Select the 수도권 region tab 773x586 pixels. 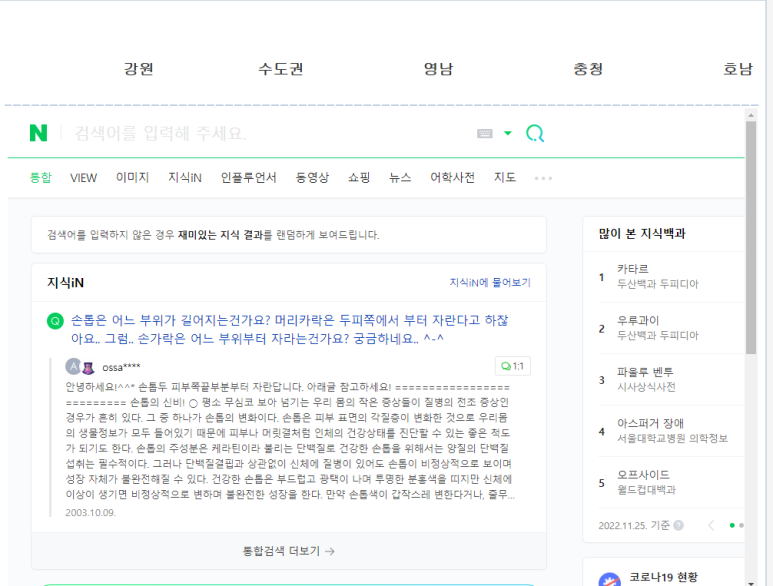tap(281, 69)
